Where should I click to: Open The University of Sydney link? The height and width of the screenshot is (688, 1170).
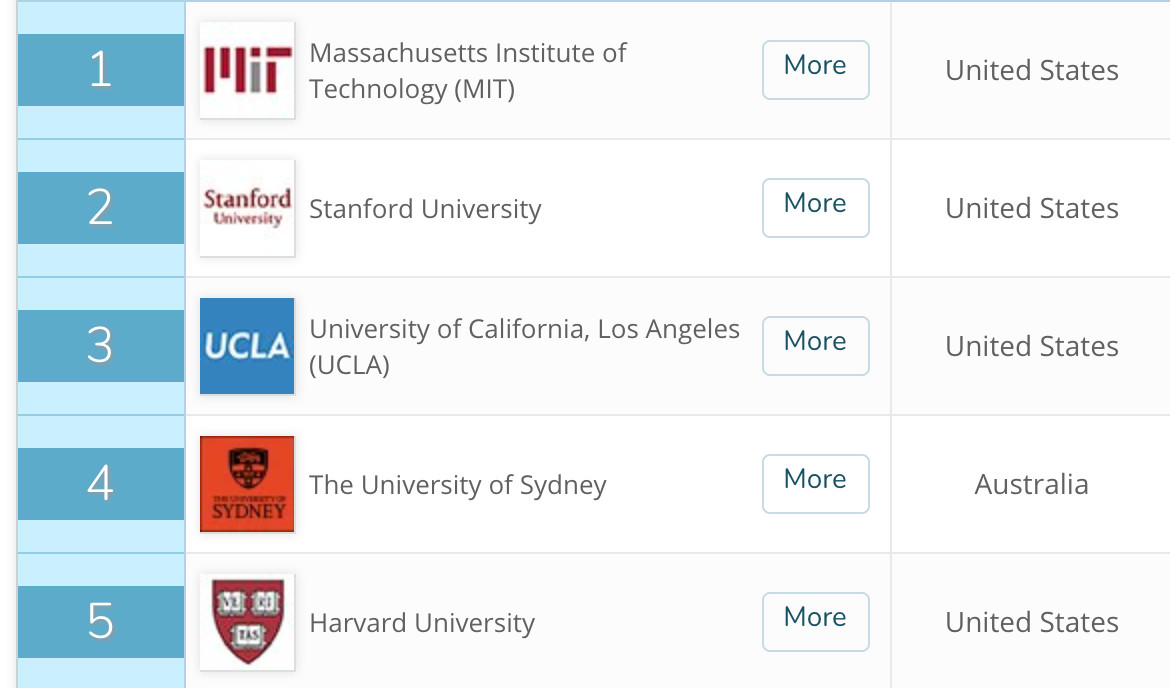(x=458, y=485)
